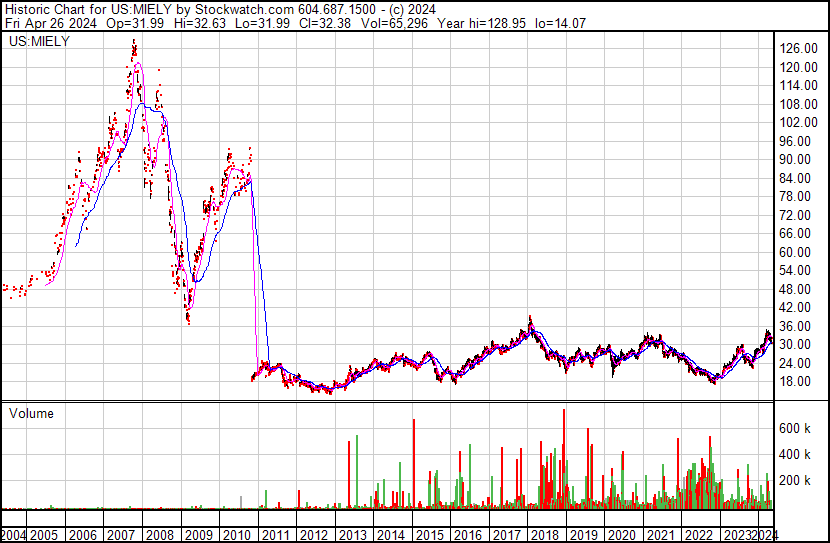The image size is (830, 543).
Task: Click the 24.00 price axis label
Action: click(x=795, y=363)
